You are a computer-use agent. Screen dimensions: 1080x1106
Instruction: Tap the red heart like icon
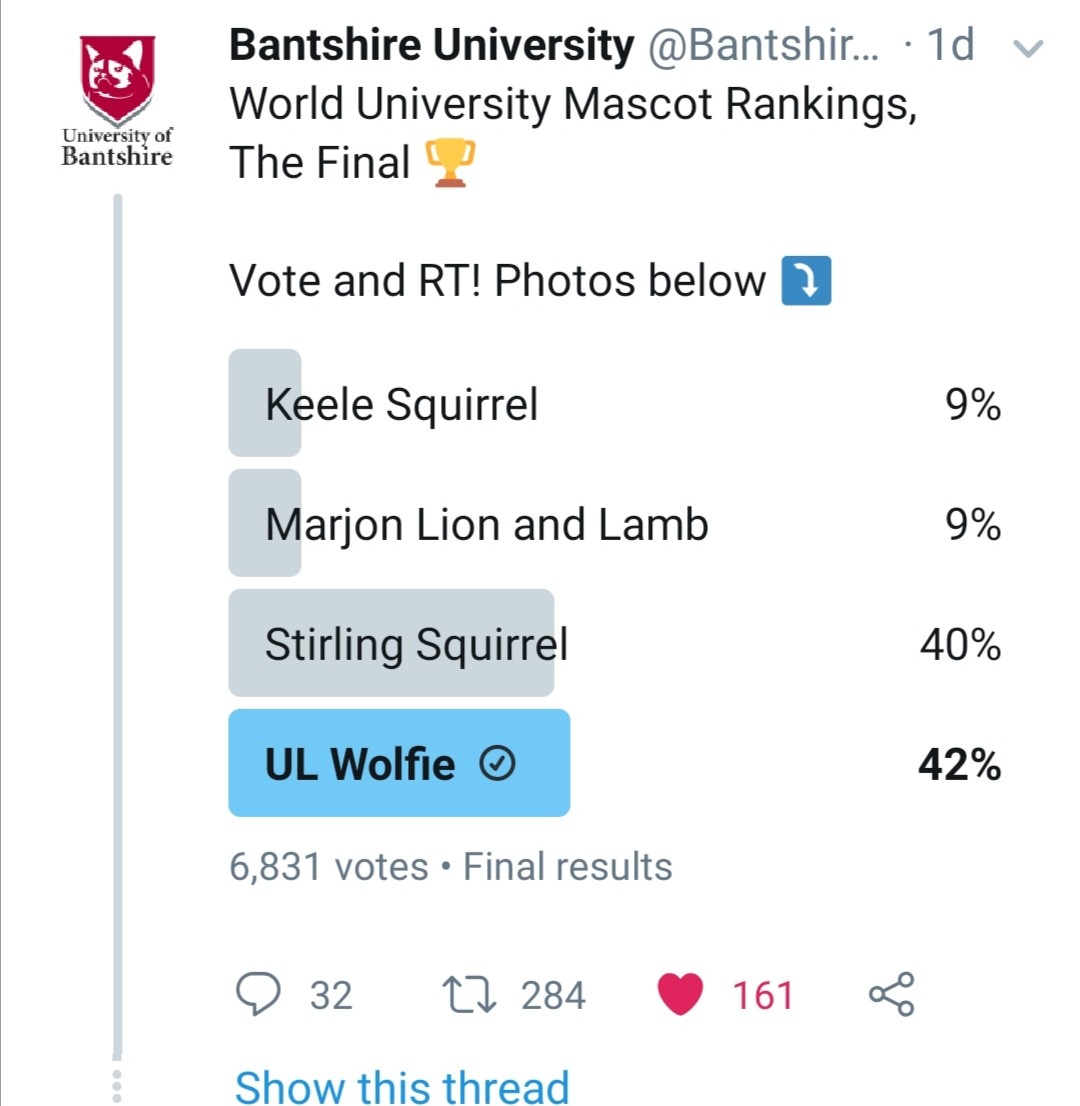point(680,995)
